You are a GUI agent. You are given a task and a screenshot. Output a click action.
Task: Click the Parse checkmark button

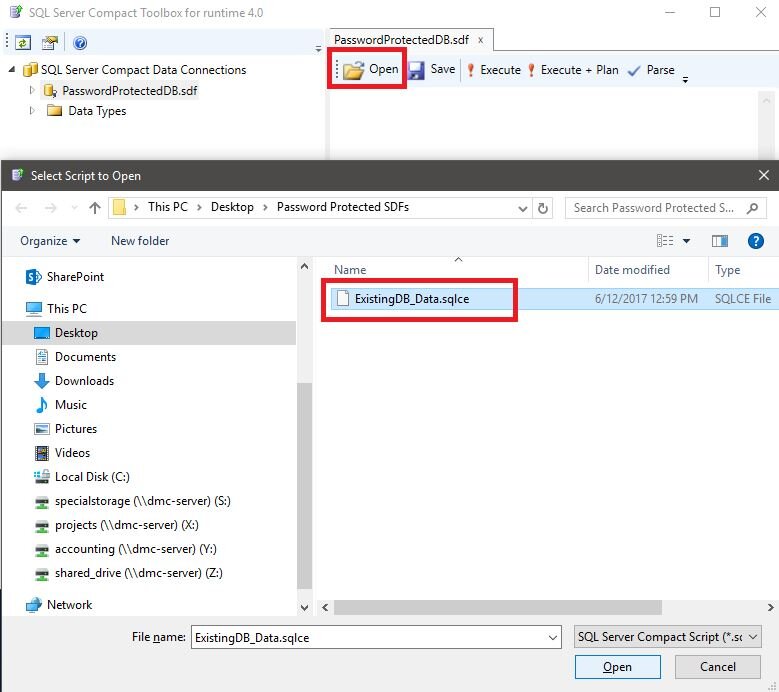click(x=651, y=70)
